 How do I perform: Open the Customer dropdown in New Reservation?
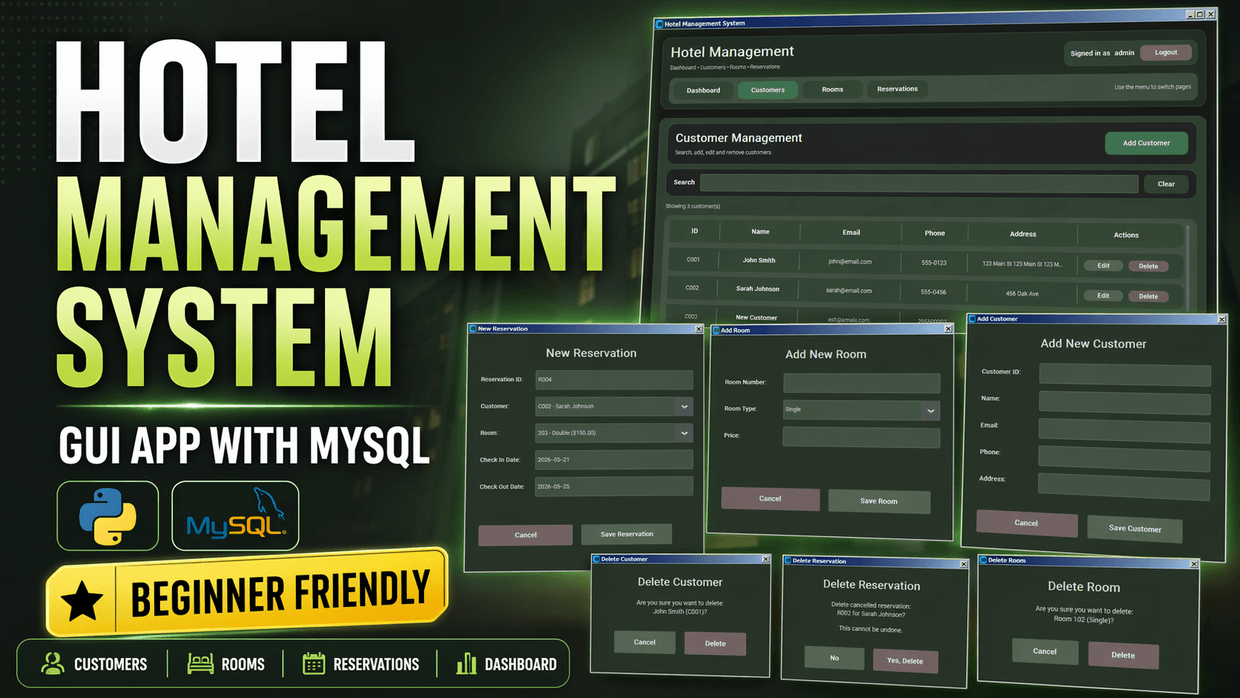click(684, 406)
